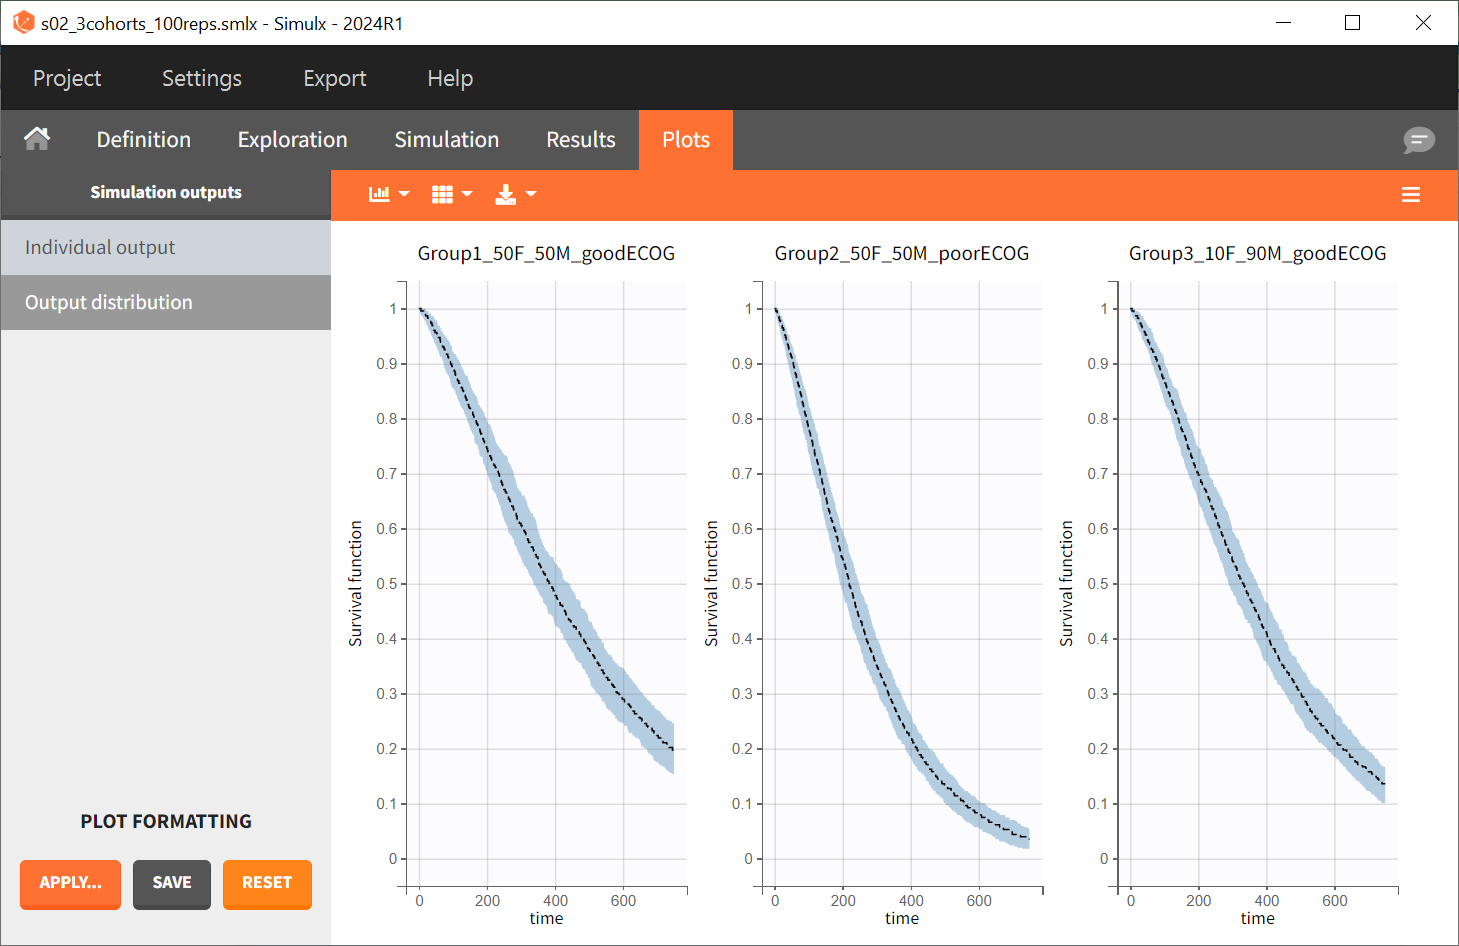Image resolution: width=1459 pixels, height=946 pixels.
Task: Expand the export plot dropdown arrow
Action: 531,194
